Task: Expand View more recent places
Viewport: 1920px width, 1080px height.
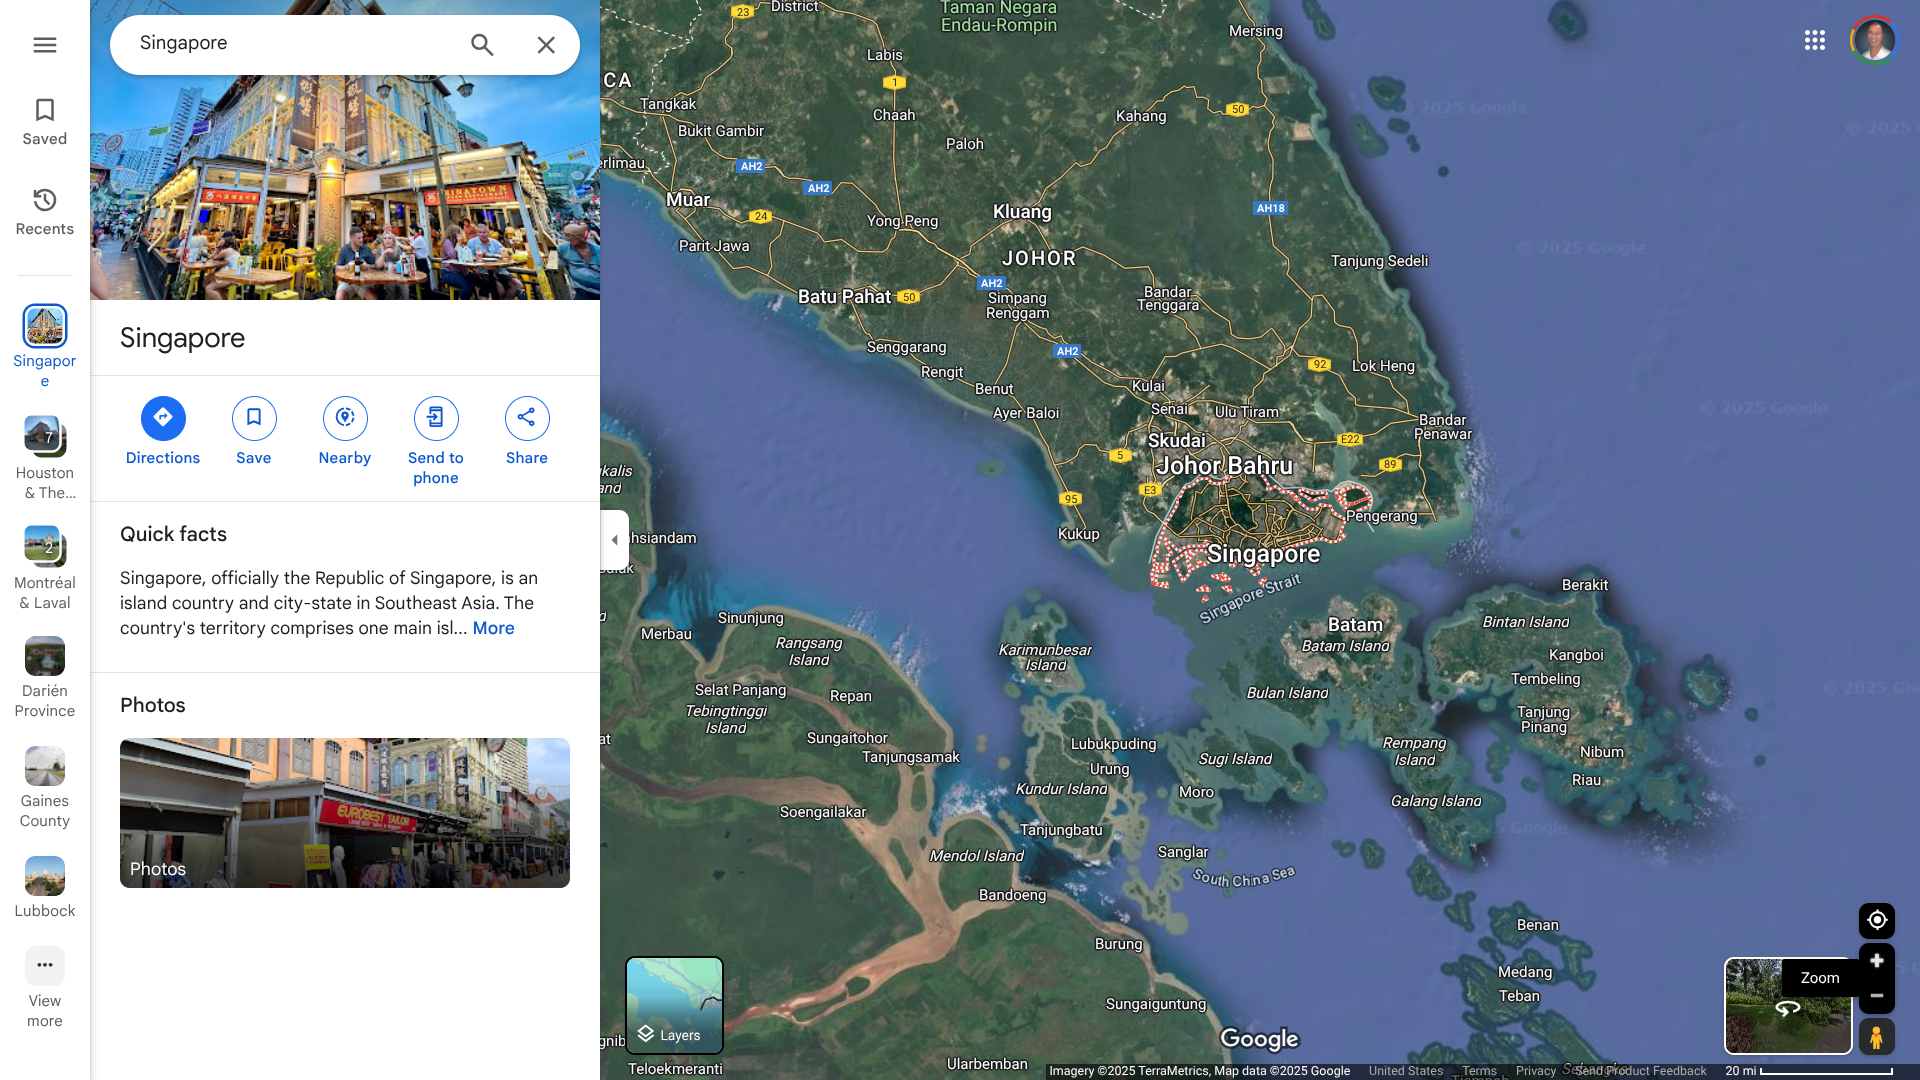Action: [44, 967]
